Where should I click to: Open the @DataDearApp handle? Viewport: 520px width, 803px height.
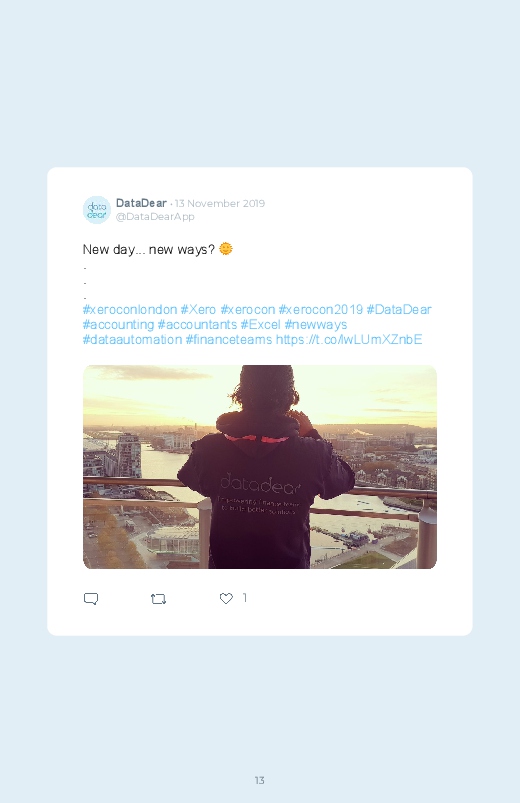point(155,217)
